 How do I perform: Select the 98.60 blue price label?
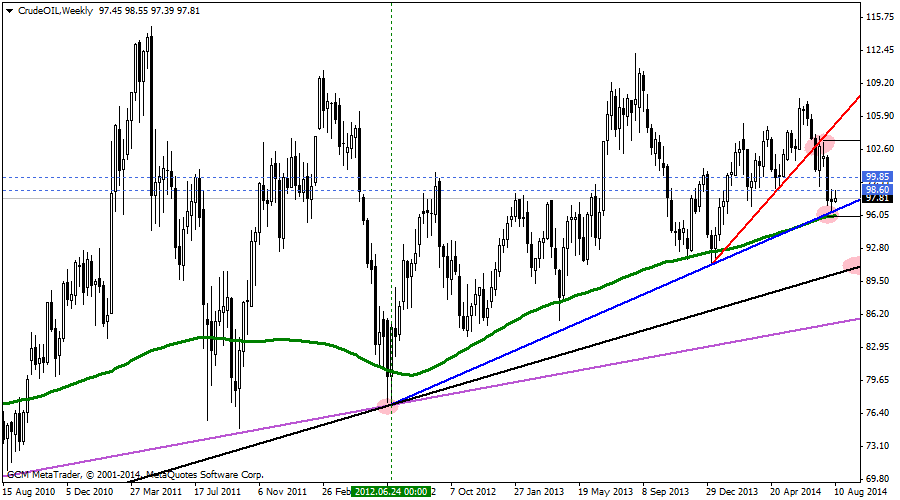[x=877, y=189]
